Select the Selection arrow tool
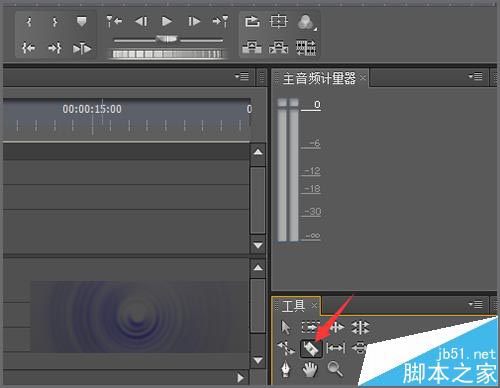500x388 pixels. (286, 327)
